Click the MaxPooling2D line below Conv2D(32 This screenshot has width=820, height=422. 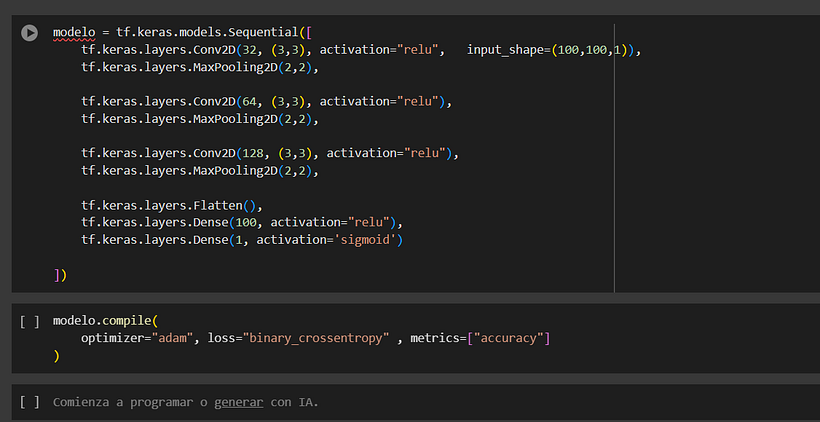pyautogui.click(x=200, y=67)
